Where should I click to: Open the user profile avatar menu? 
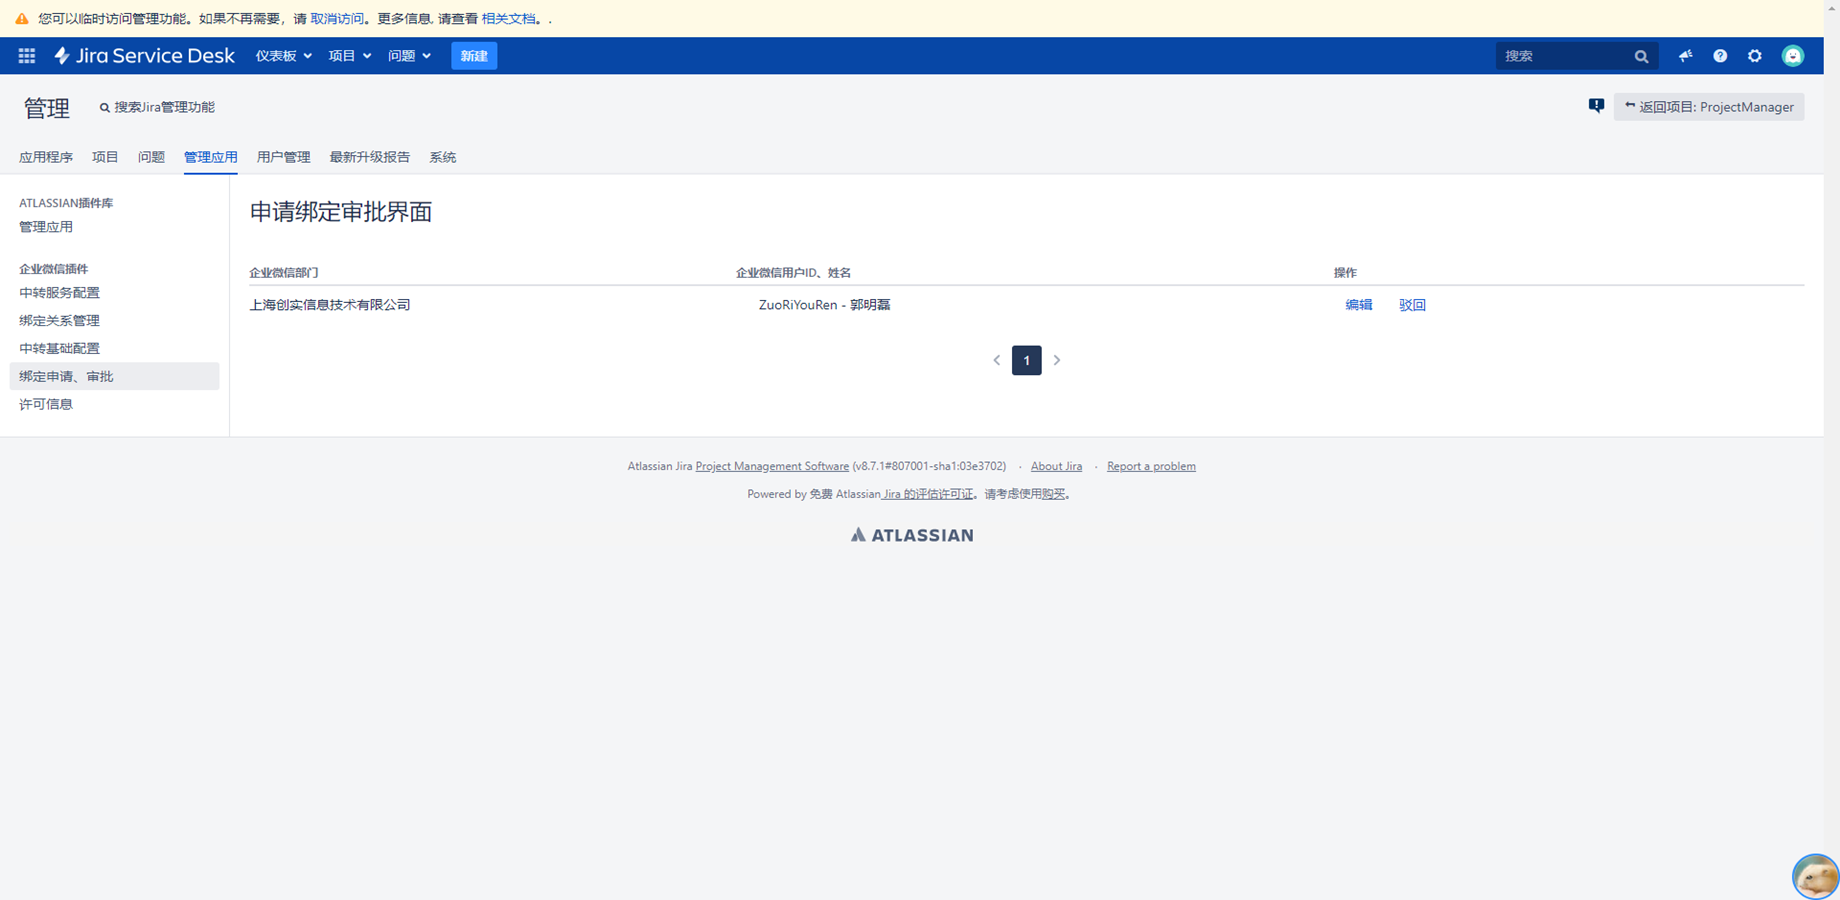1793,56
